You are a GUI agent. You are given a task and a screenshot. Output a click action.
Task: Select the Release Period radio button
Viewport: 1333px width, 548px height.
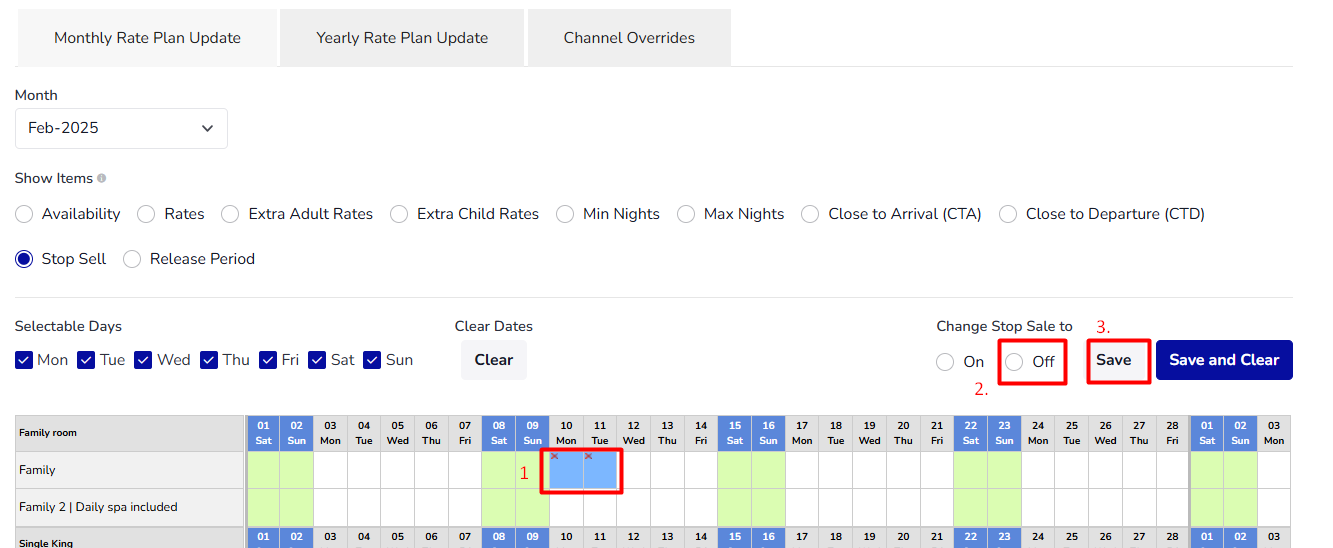132,259
